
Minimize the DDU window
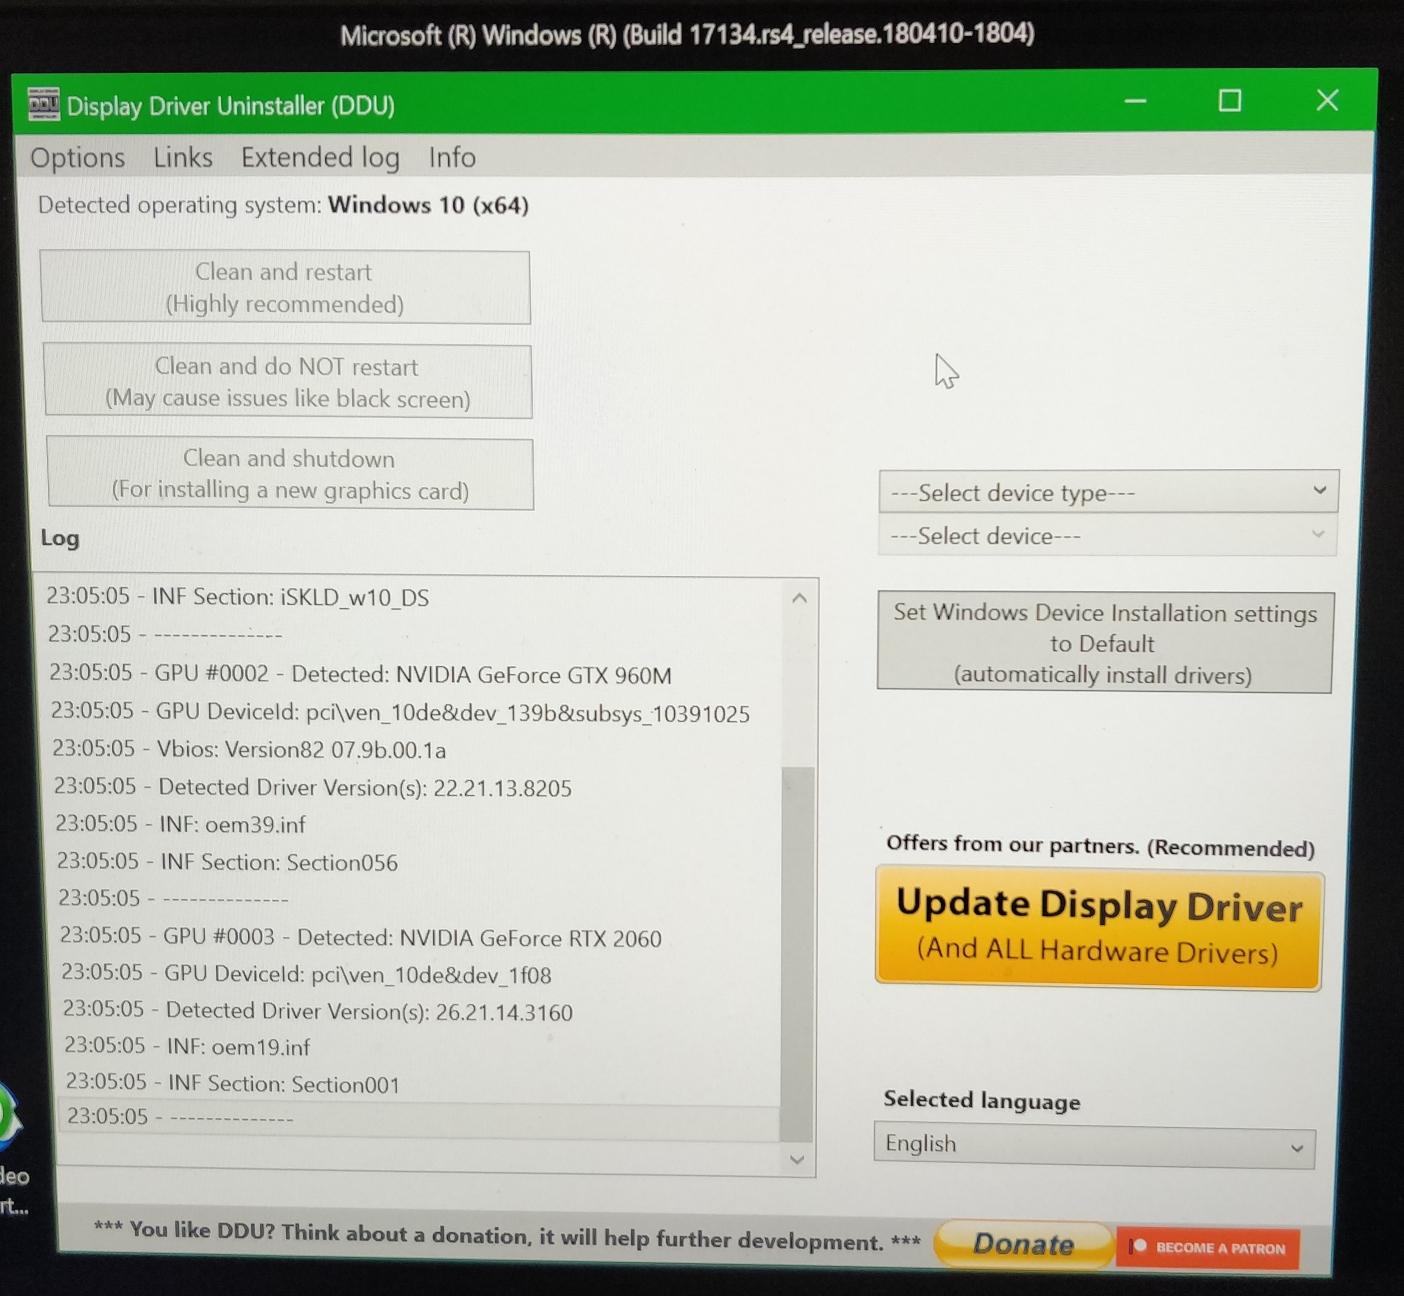(1135, 101)
